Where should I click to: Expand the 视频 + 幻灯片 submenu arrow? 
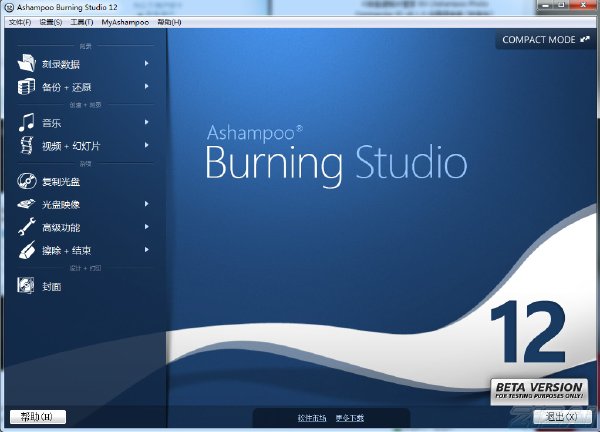coord(147,145)
